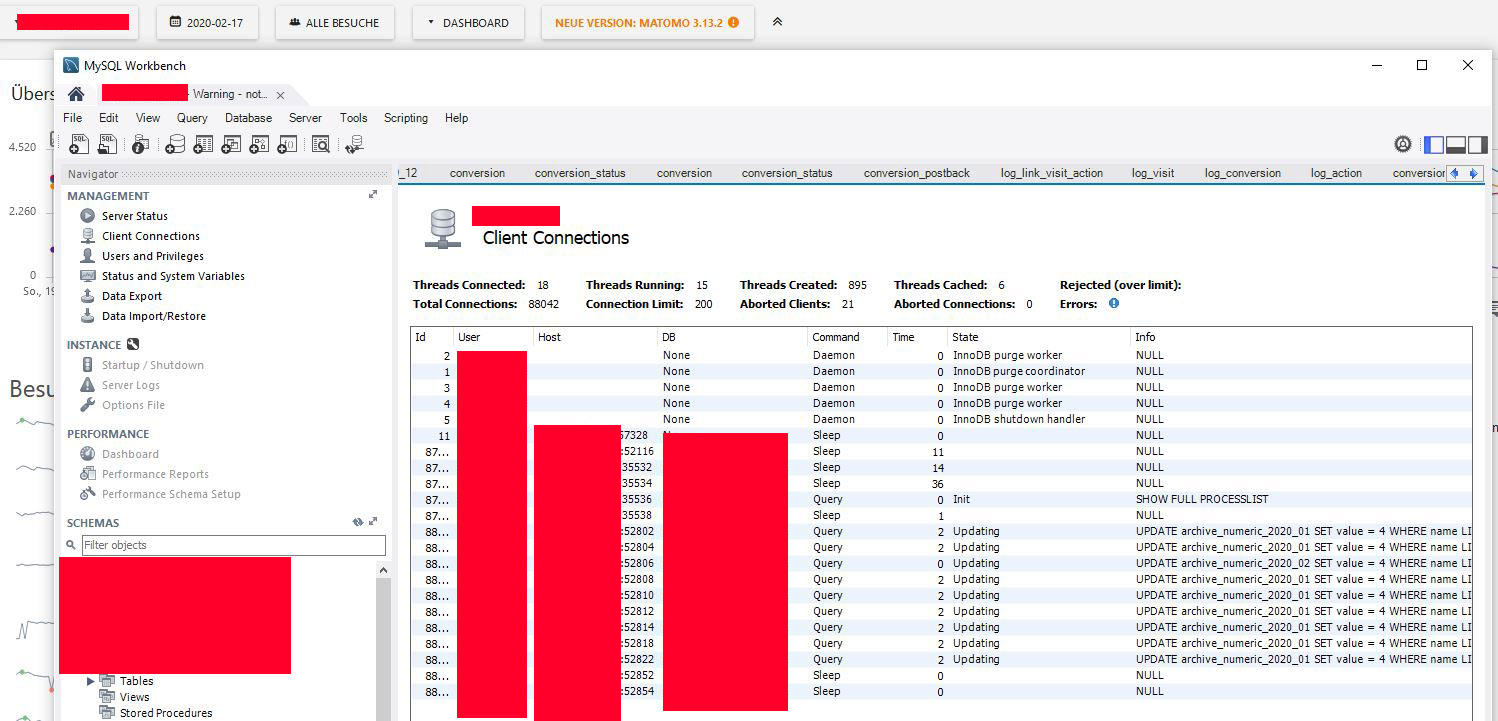
Task: Open the View menu
Action: click(148, 118)
